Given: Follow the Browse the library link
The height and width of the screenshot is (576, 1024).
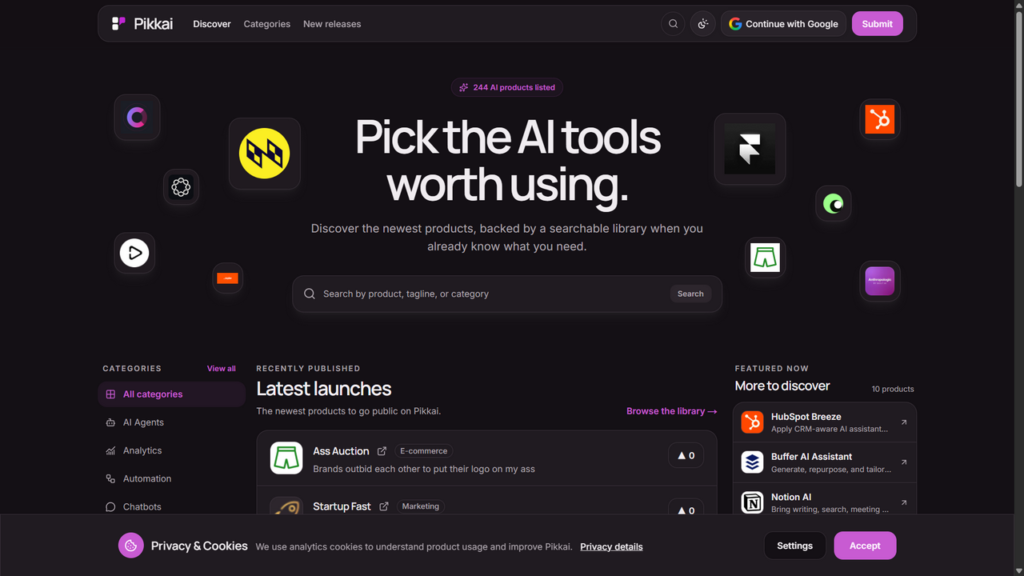Looking at the screenshot, I should coord(671,411).
